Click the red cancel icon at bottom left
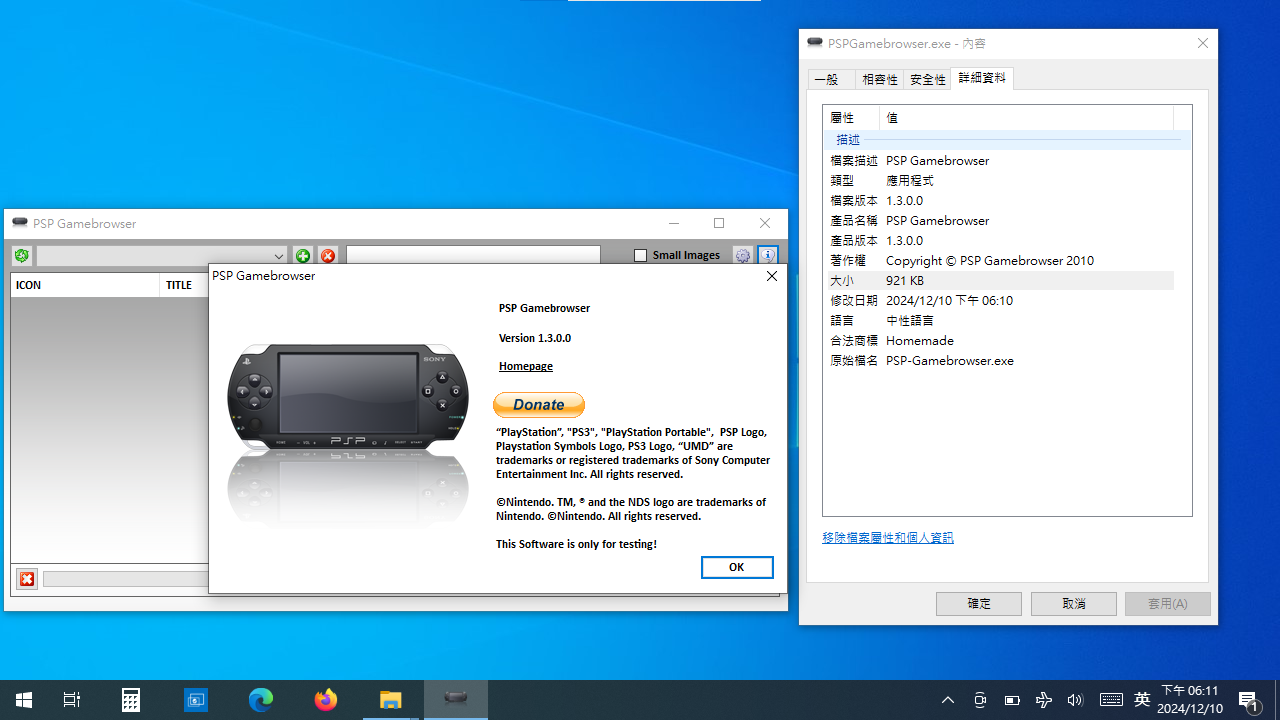This screenshot has height=720, width=1280. (27, 579)
